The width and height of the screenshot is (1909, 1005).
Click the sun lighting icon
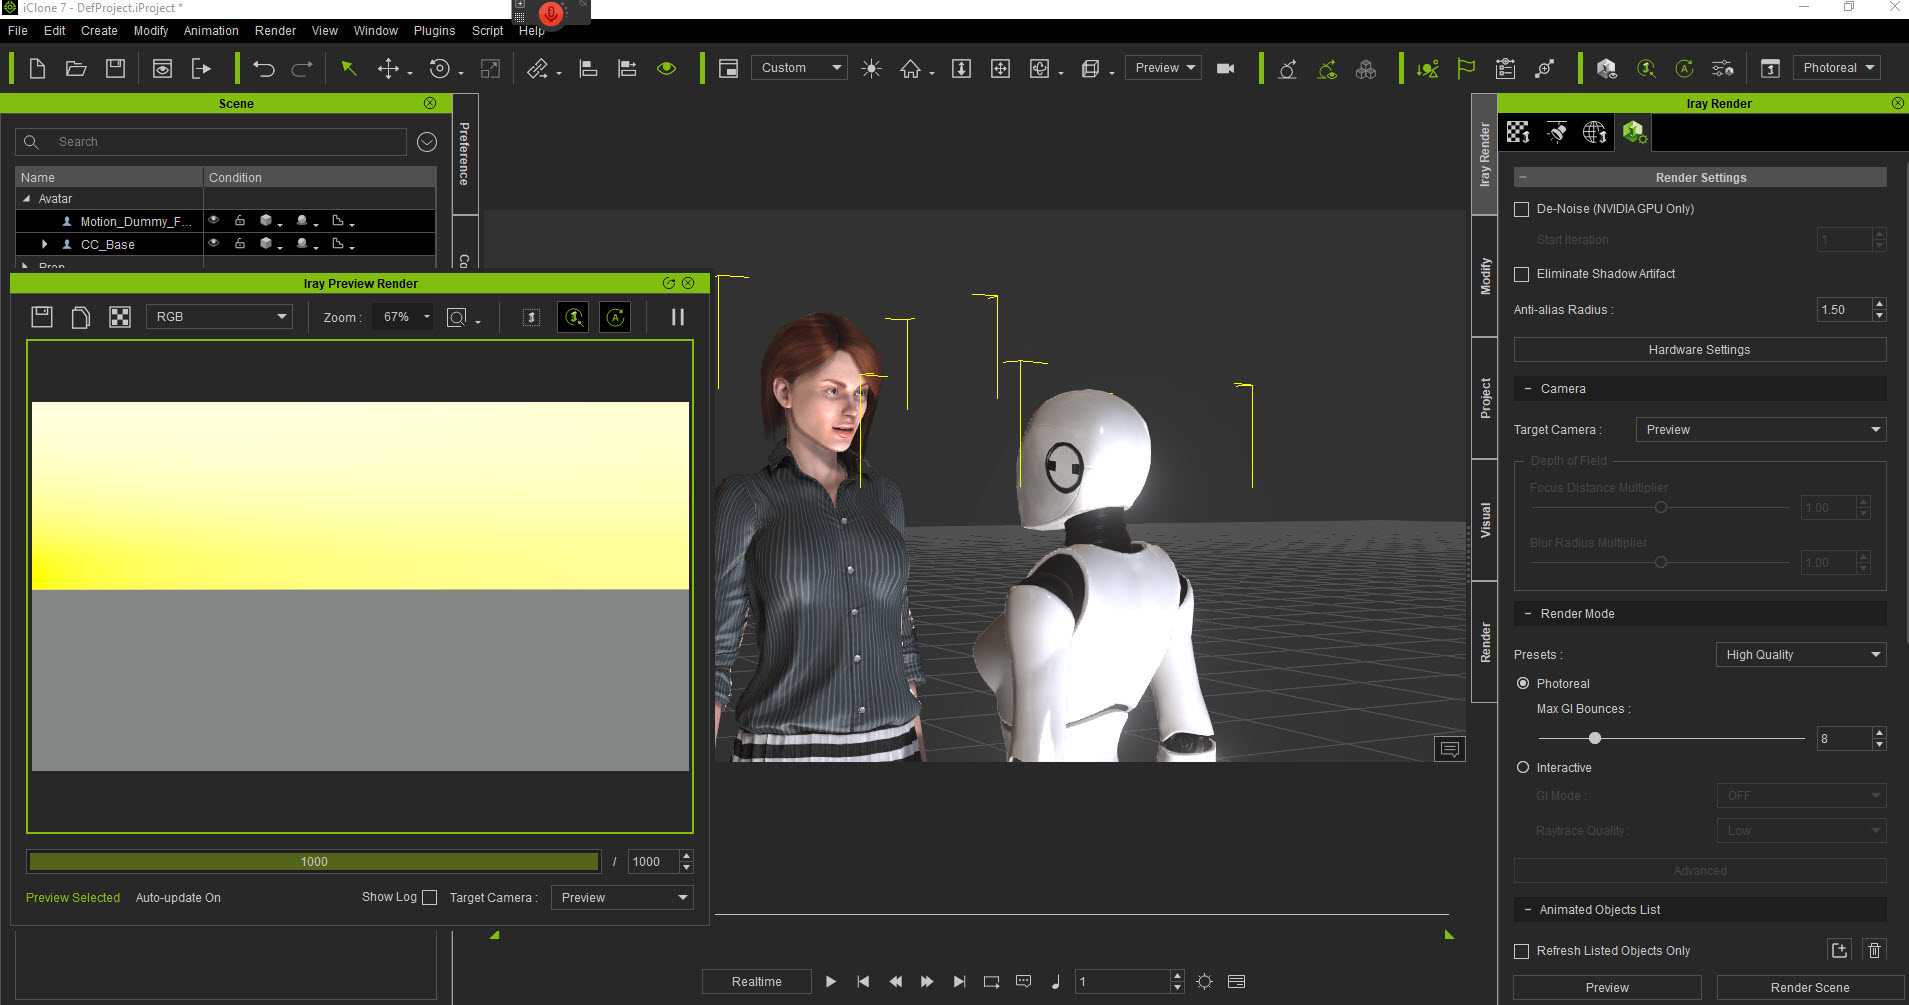pyautogui.click(x=871, y=68)
